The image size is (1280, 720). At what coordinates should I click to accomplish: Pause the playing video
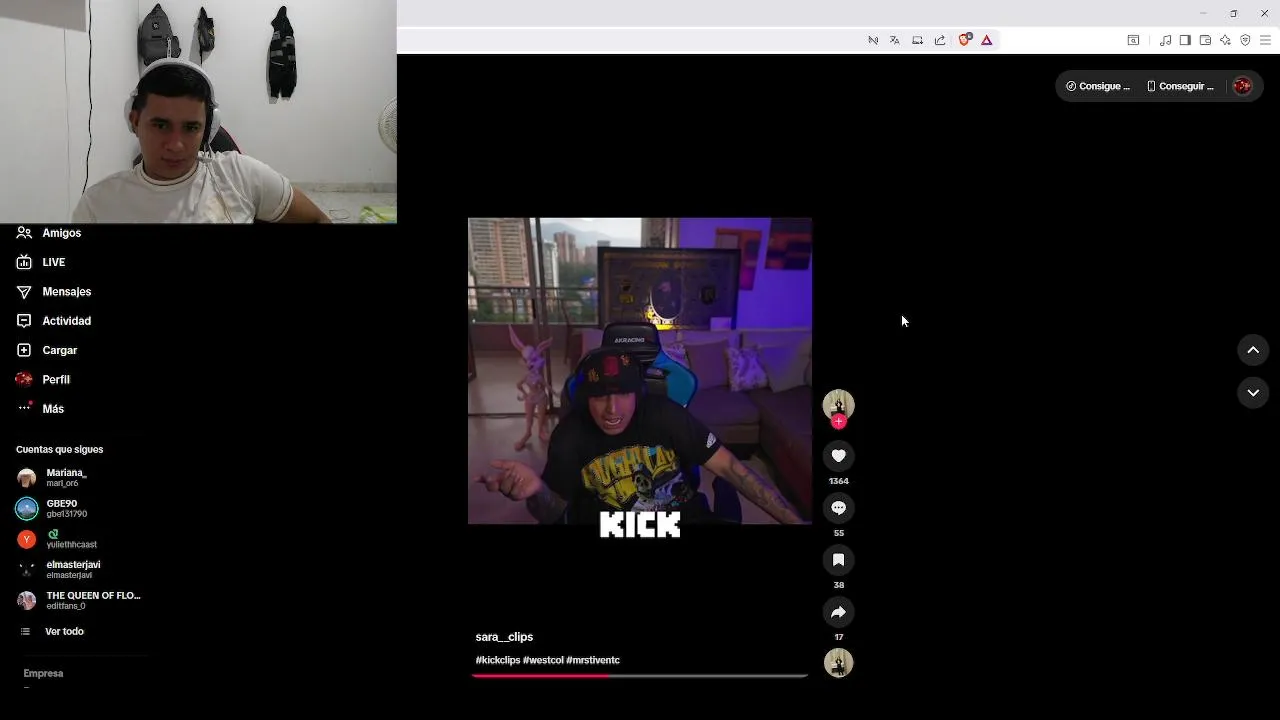pyautogui.click(x=640, y=371)
